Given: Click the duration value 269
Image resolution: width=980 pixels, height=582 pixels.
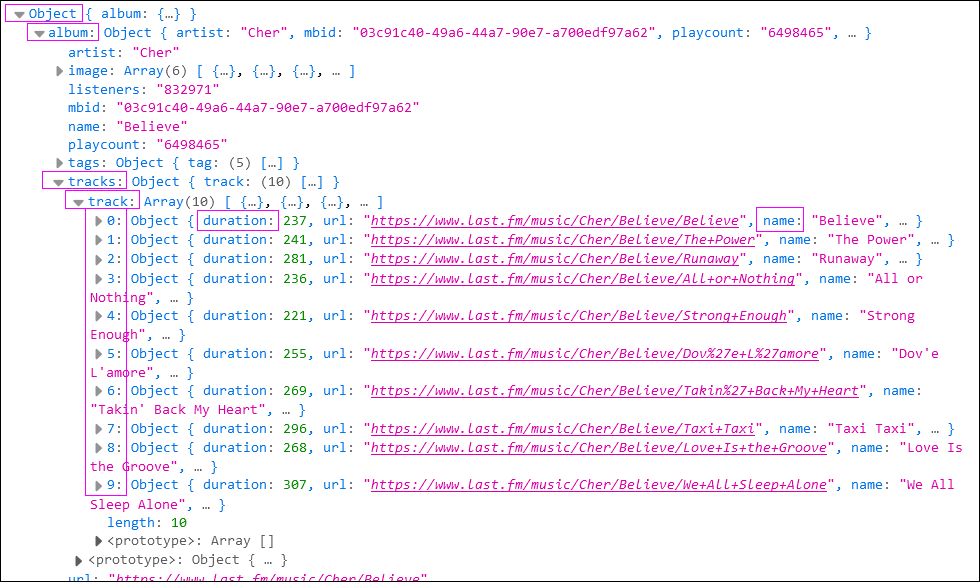Looking at the screenshot, I should pyautogui.click(x=295, y=391).
